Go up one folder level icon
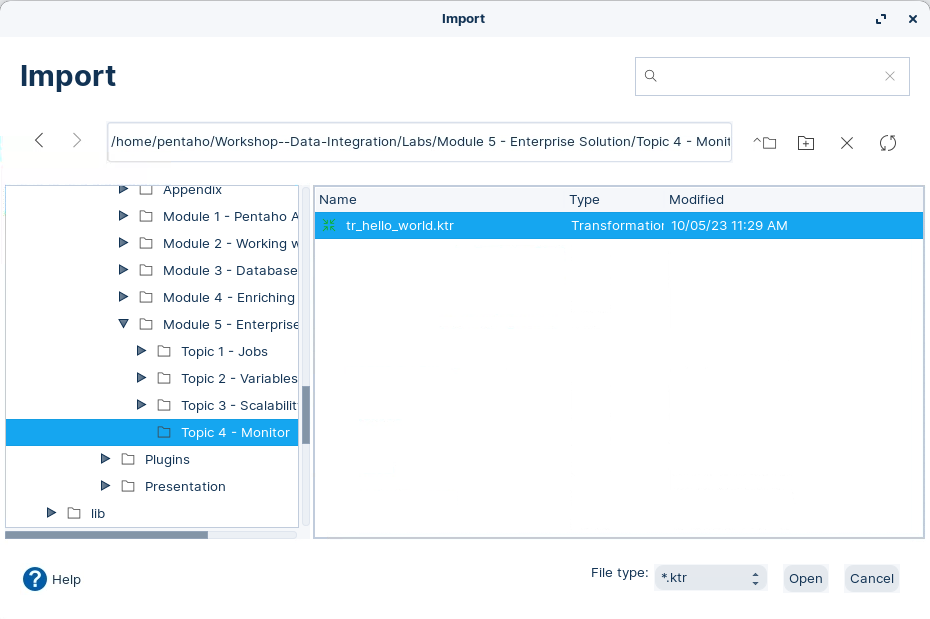The height and width of the screenshot is (619, 930). (x=765, y=143)
